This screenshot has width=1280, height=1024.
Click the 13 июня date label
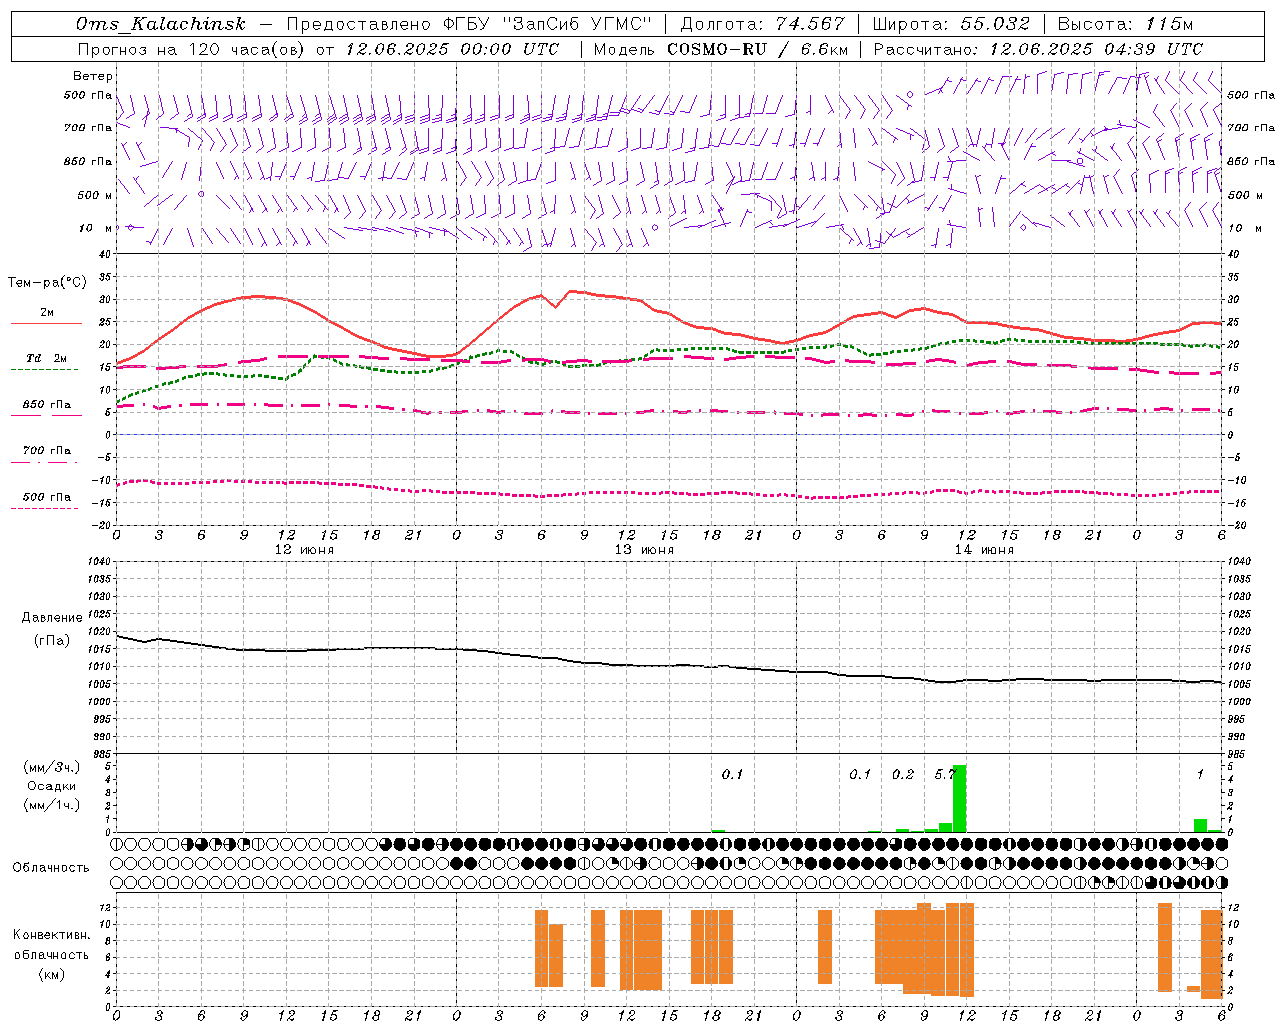[644, 550]
